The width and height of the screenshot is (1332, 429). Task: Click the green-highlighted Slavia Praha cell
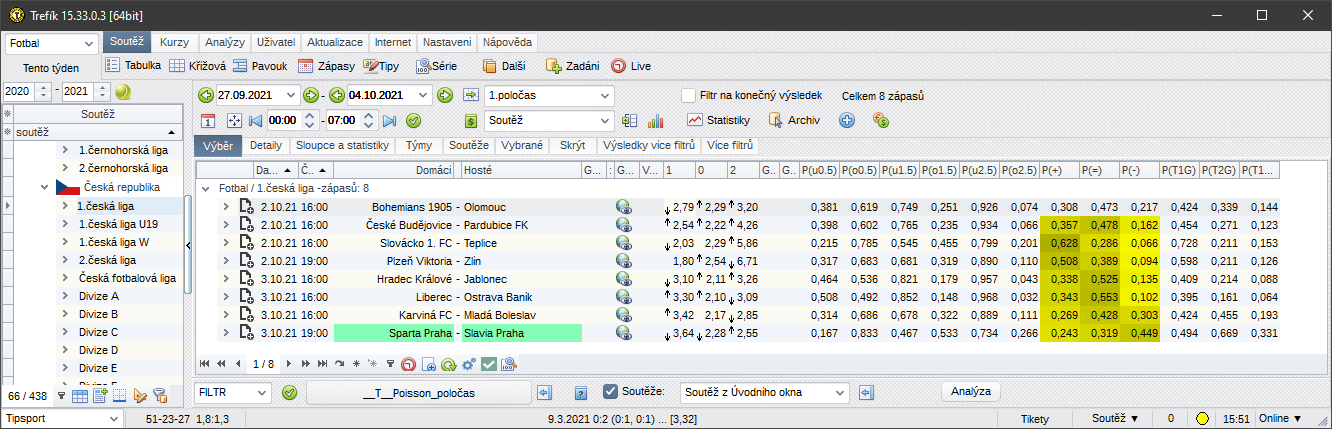point(521,333)
